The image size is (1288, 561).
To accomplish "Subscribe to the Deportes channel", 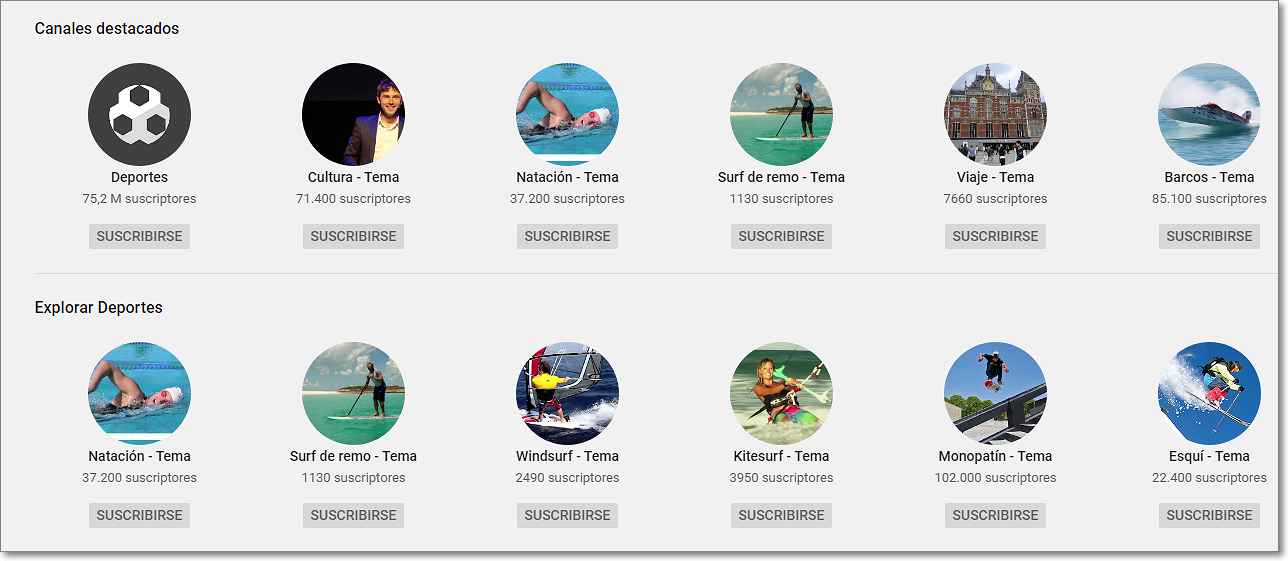I will tap(139, 236).
